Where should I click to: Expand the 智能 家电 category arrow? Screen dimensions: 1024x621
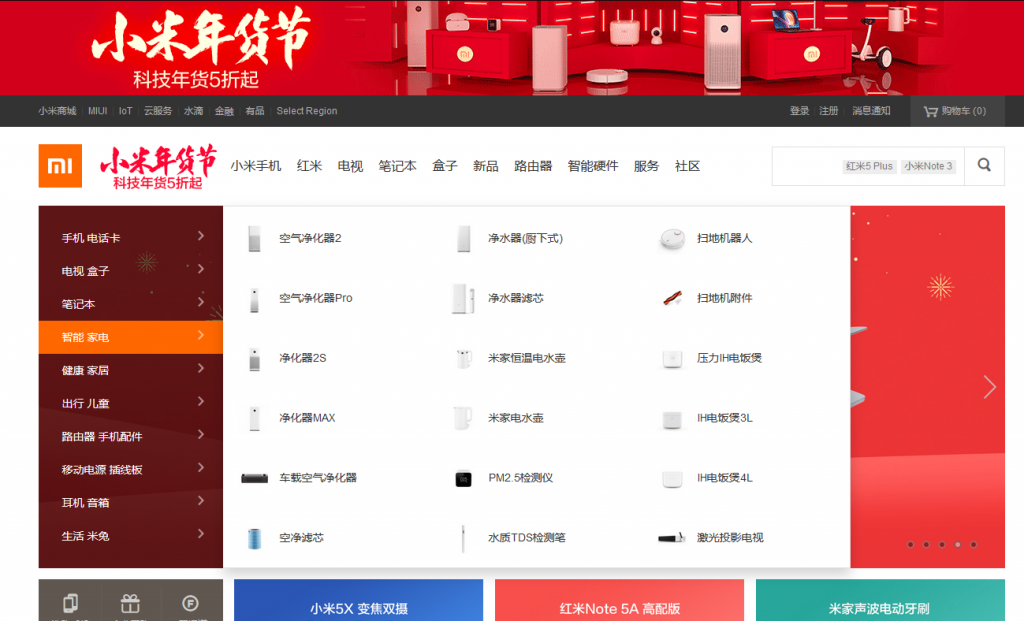click(x=201, y=335)
